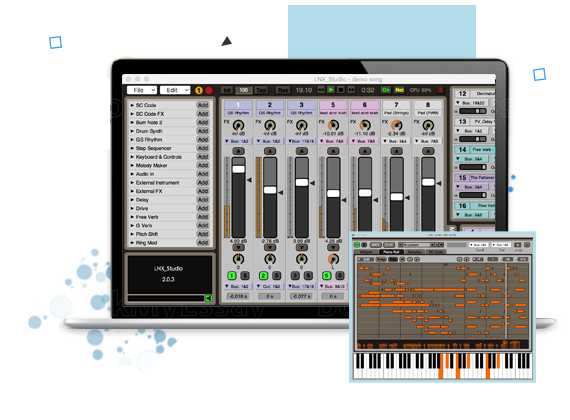Toggle the S solo button on channel 2

[x=277, y=276]
